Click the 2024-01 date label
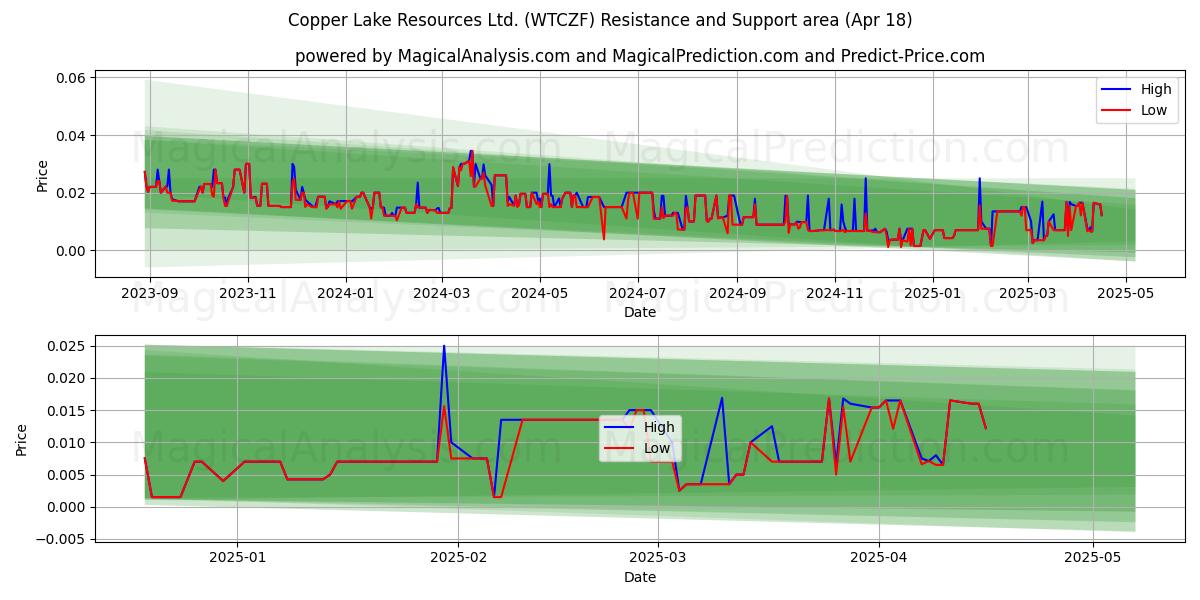Image resolution: width=1200 pixels, height=600 pixels. point(345,293)
